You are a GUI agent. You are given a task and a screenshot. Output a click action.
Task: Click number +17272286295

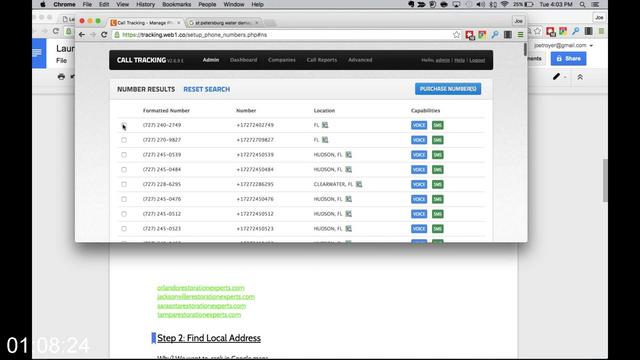[x=255, y=184]
